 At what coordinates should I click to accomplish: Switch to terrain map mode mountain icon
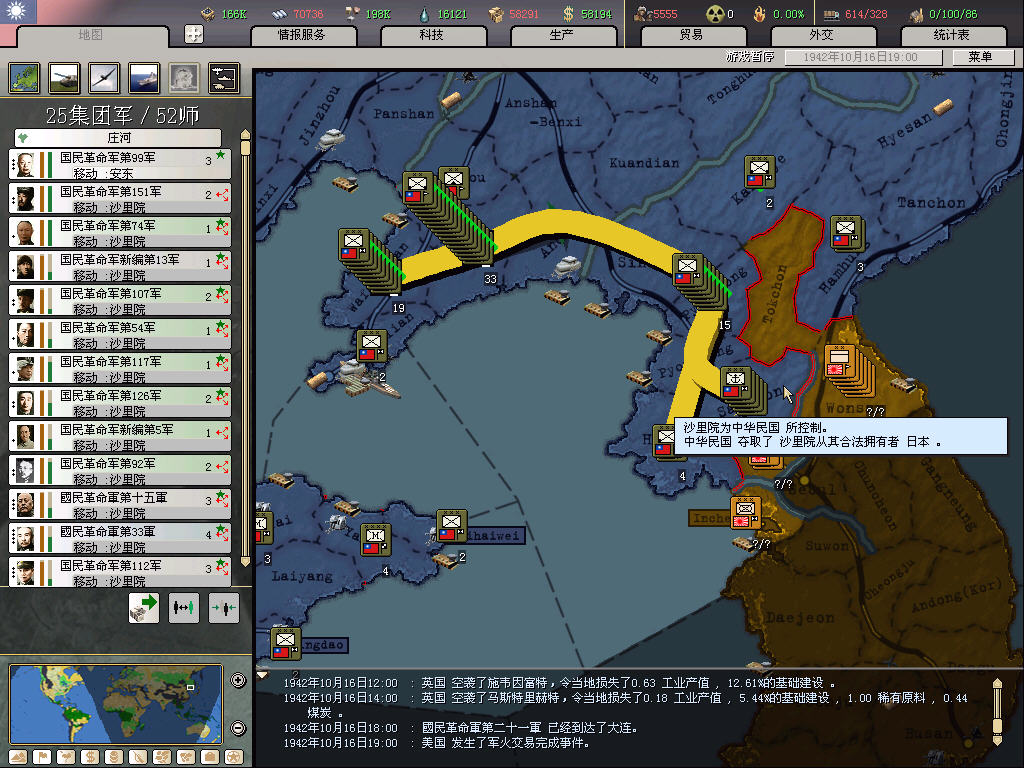click(18, 758)
